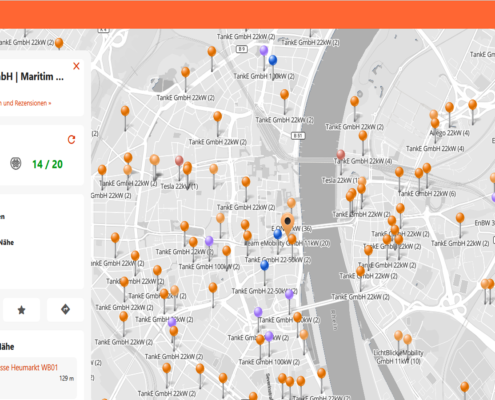Image resolution: width=495 pixels, height=400 pixels.
Task: Click the '14 / 20' availability count
Action: [47, 164]
